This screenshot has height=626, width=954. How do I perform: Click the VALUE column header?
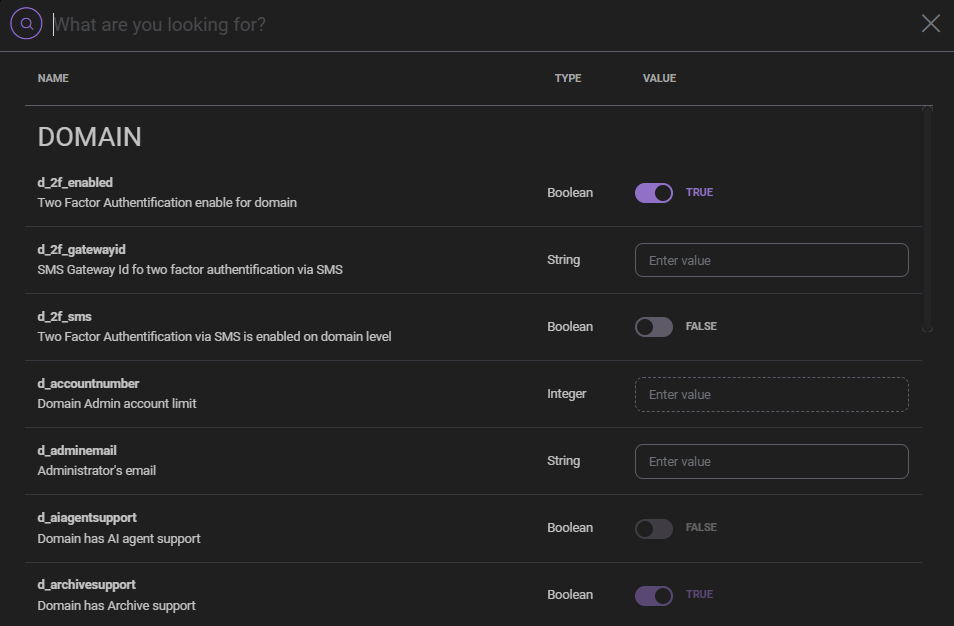click(659, 78)
